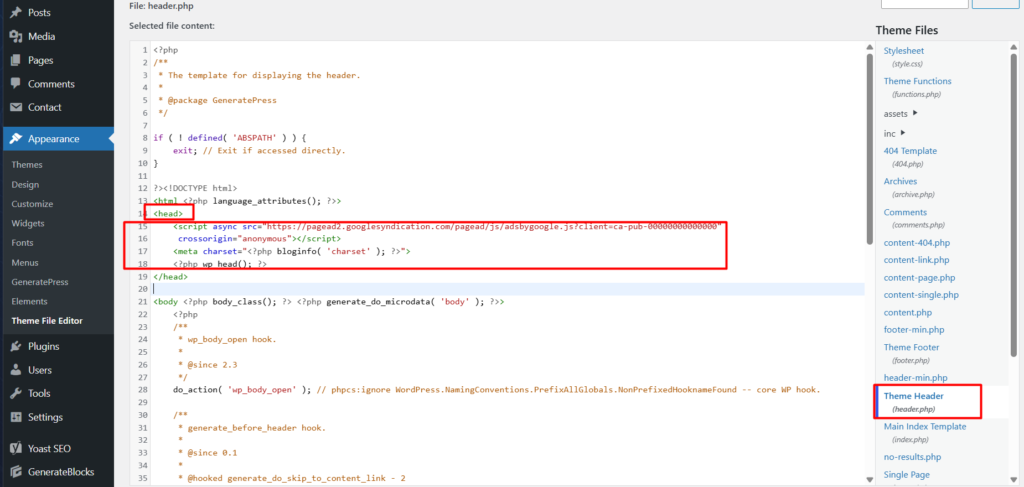Open header-min.php file
Image resolution: width=1024 pixels, height=487 pixels.
coord(916,377)
